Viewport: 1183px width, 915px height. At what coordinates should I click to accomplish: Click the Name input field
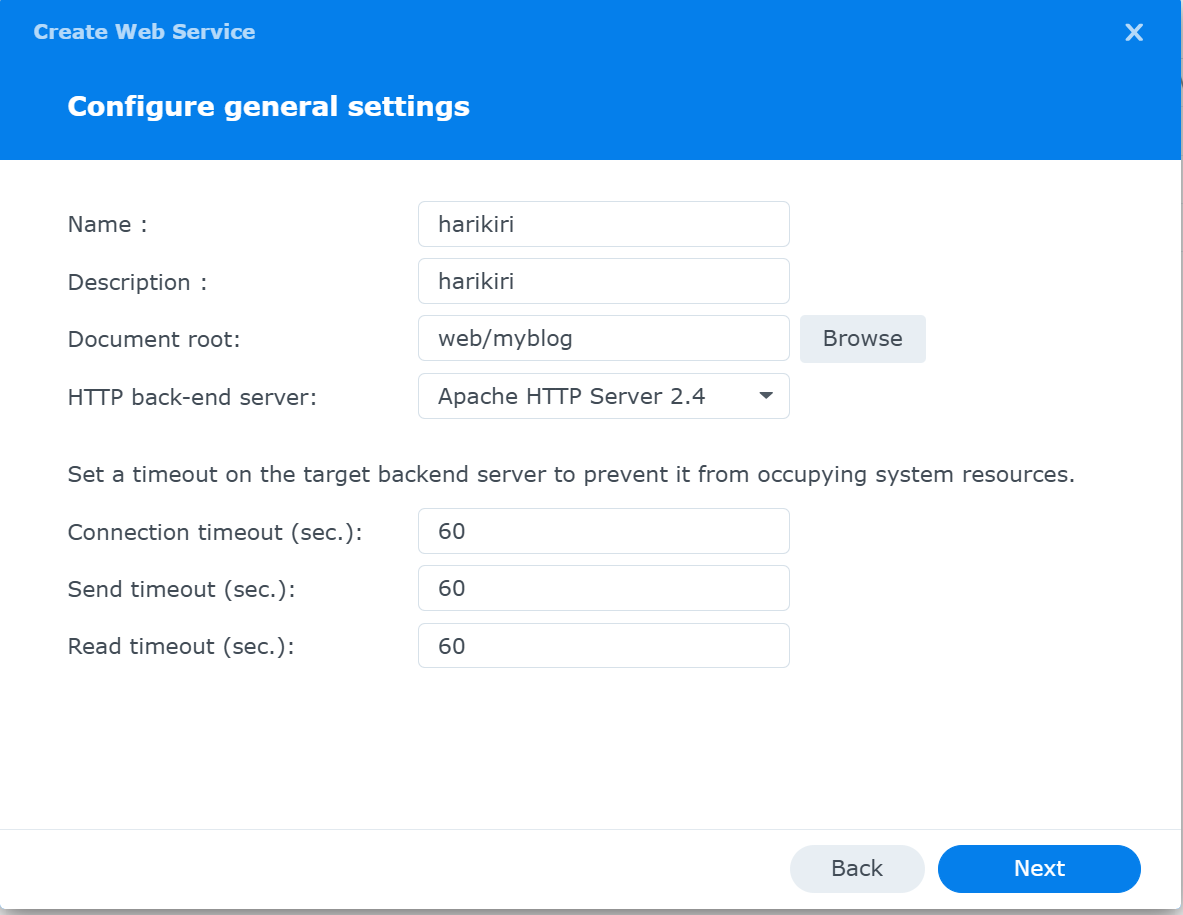coord(604,224)
